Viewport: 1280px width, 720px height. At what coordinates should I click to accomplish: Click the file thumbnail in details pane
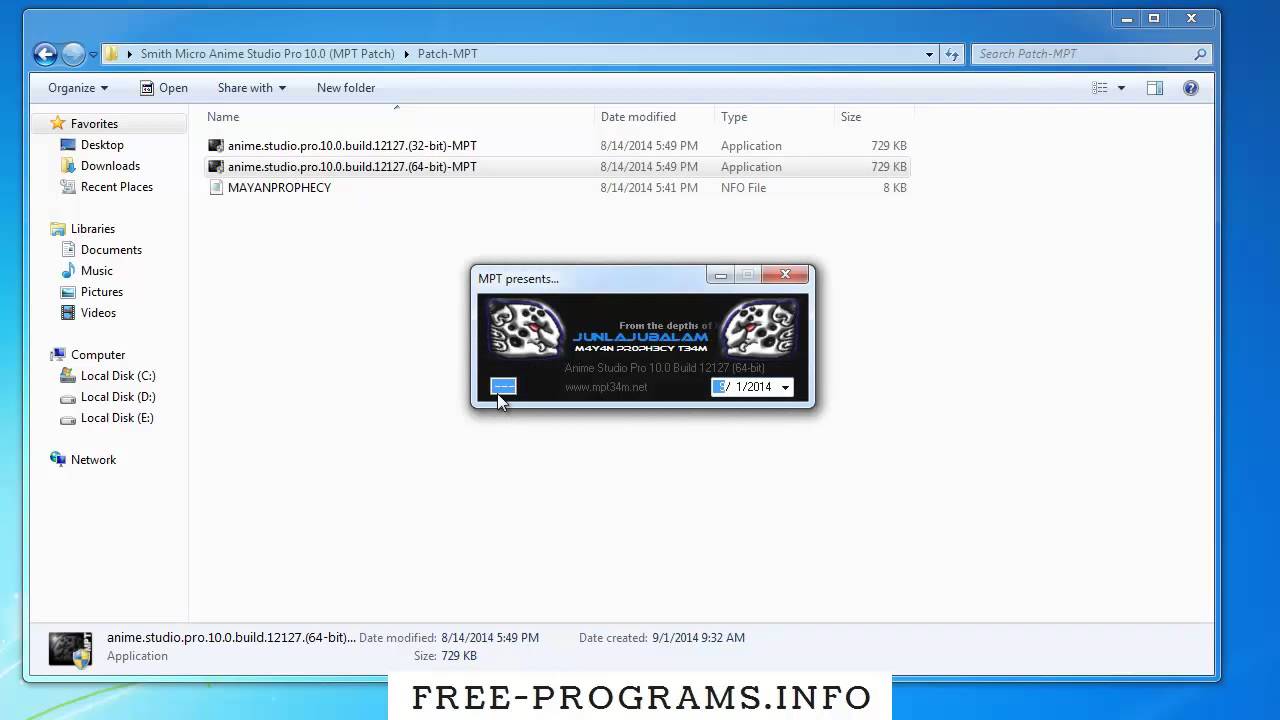(x=70, y=648)
